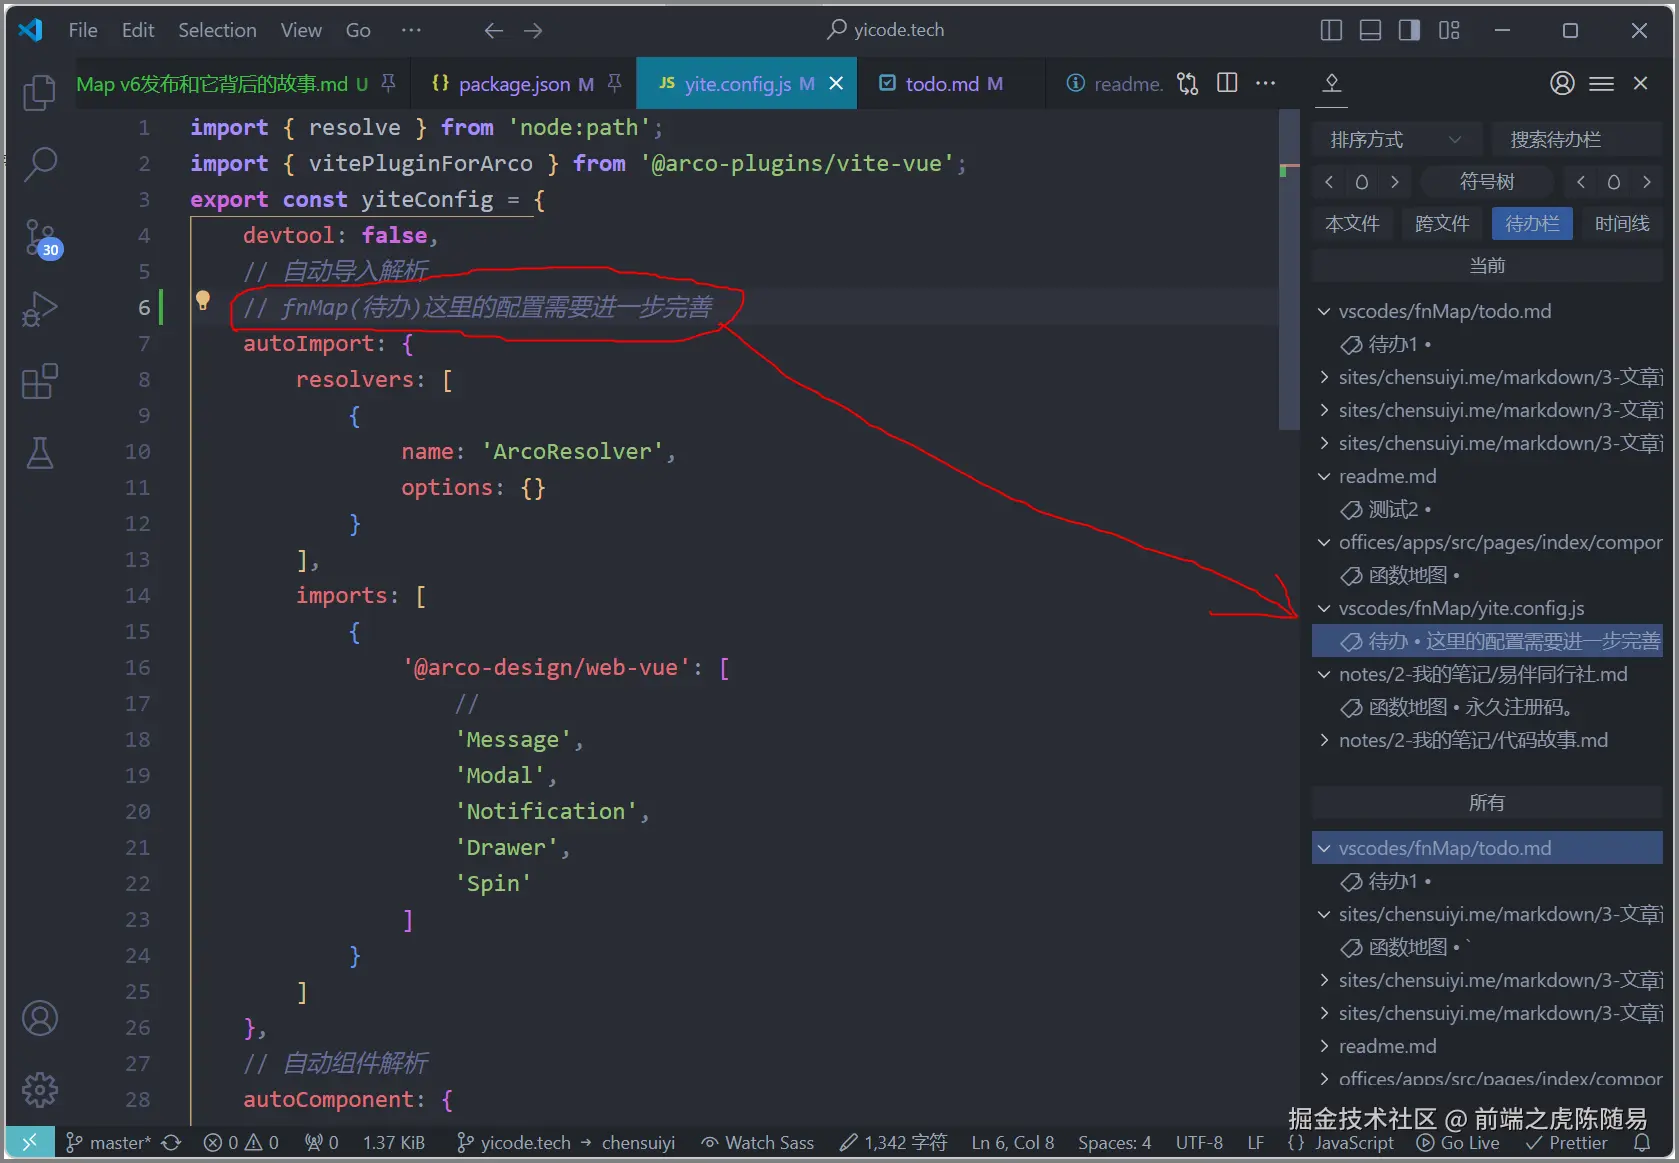This screenshot has height=1163, width=1679.
Task: Click the Prettier status bar item
Action: [x=1566, y=1142]
